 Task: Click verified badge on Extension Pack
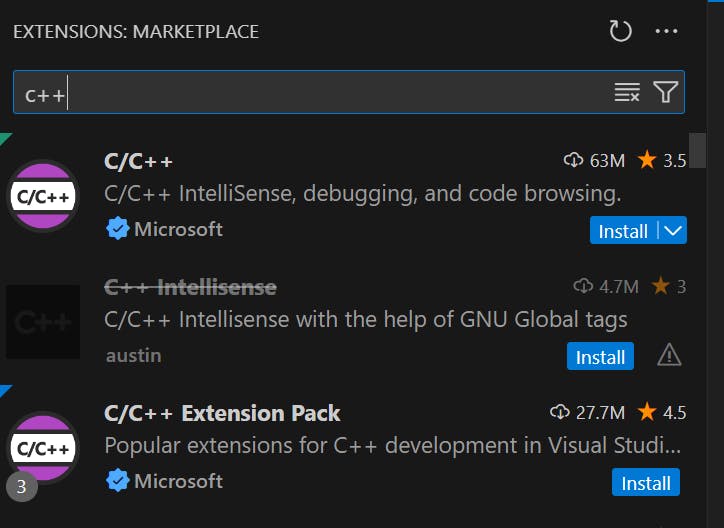click(117, 480)
